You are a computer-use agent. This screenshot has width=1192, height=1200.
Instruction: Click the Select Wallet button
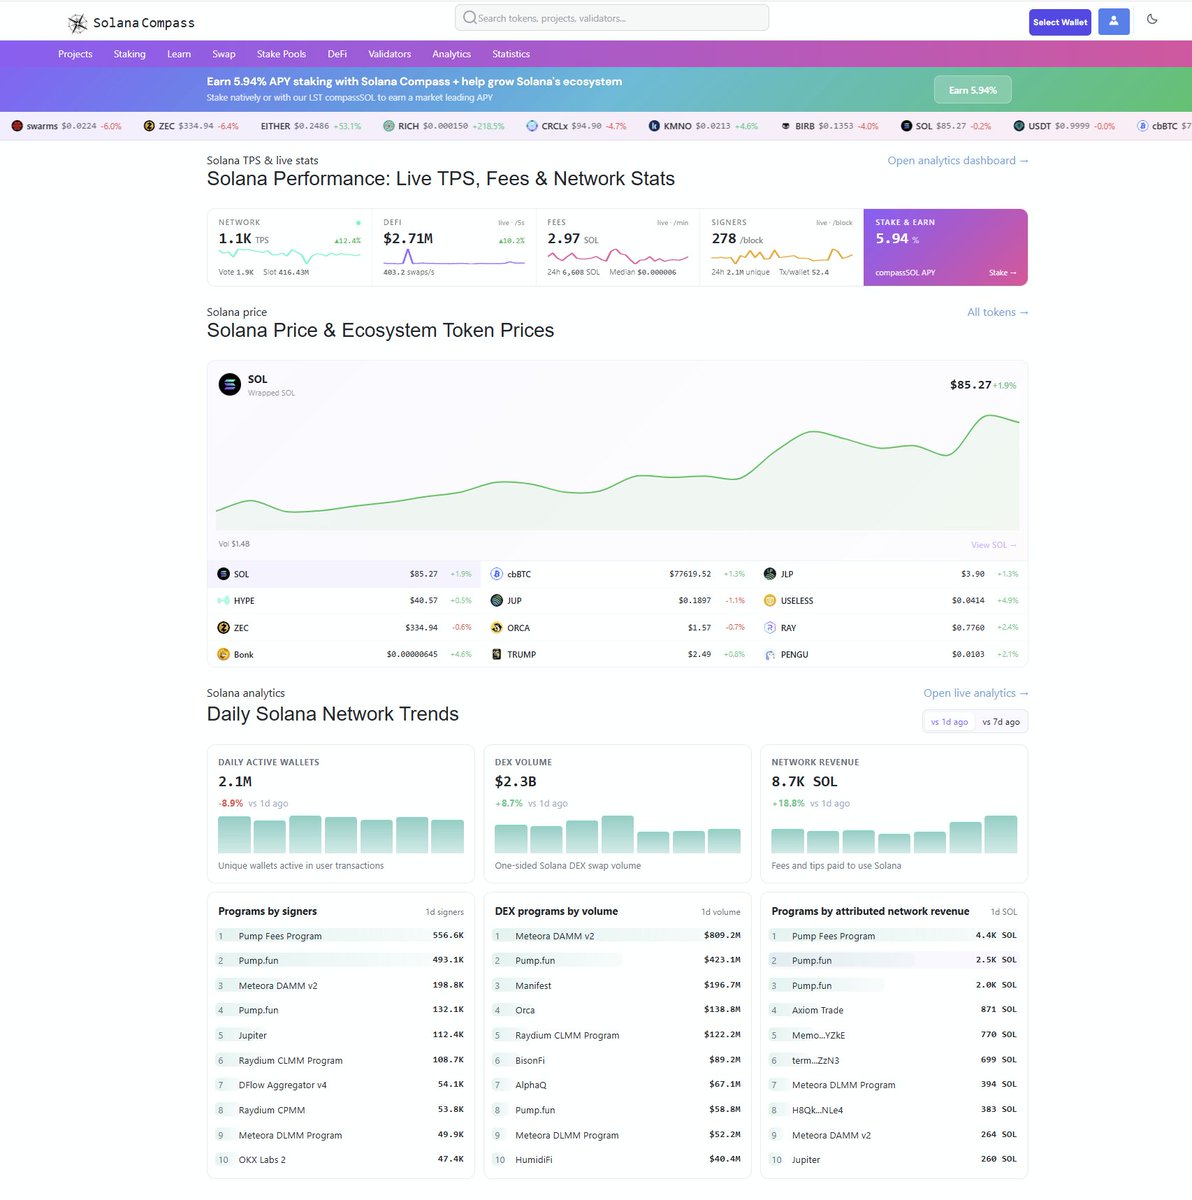(1060, 22)
